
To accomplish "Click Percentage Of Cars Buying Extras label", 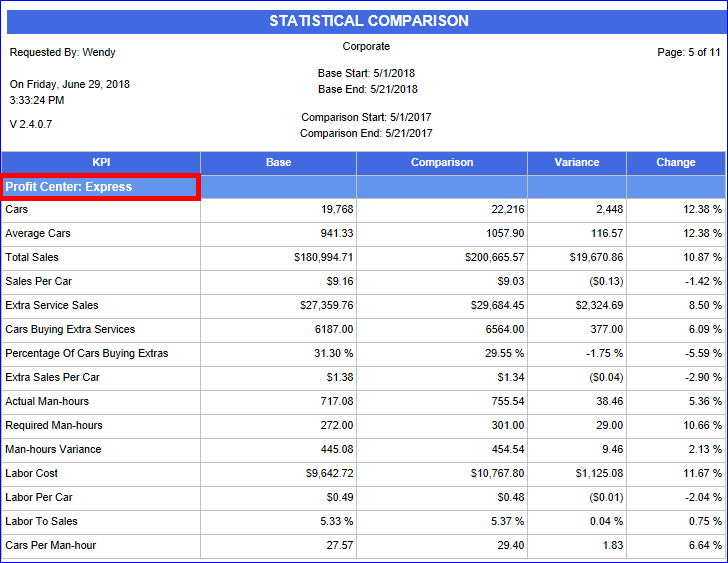I will (86, 354).
